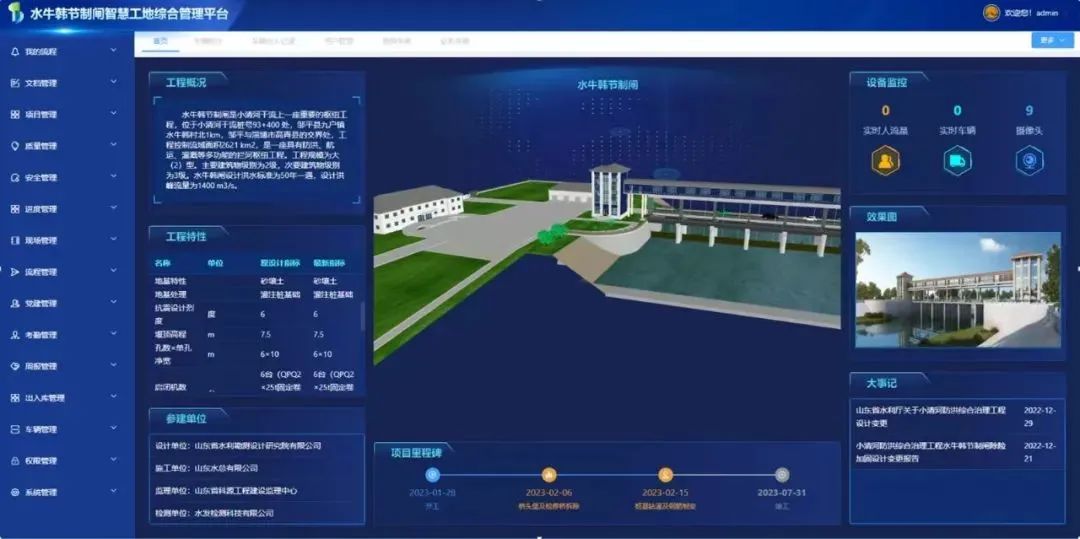Open the 摄像头 camera icon
Image resolution: width=1080 pixels, height=539 pixels.
[x=1029, y=160]
